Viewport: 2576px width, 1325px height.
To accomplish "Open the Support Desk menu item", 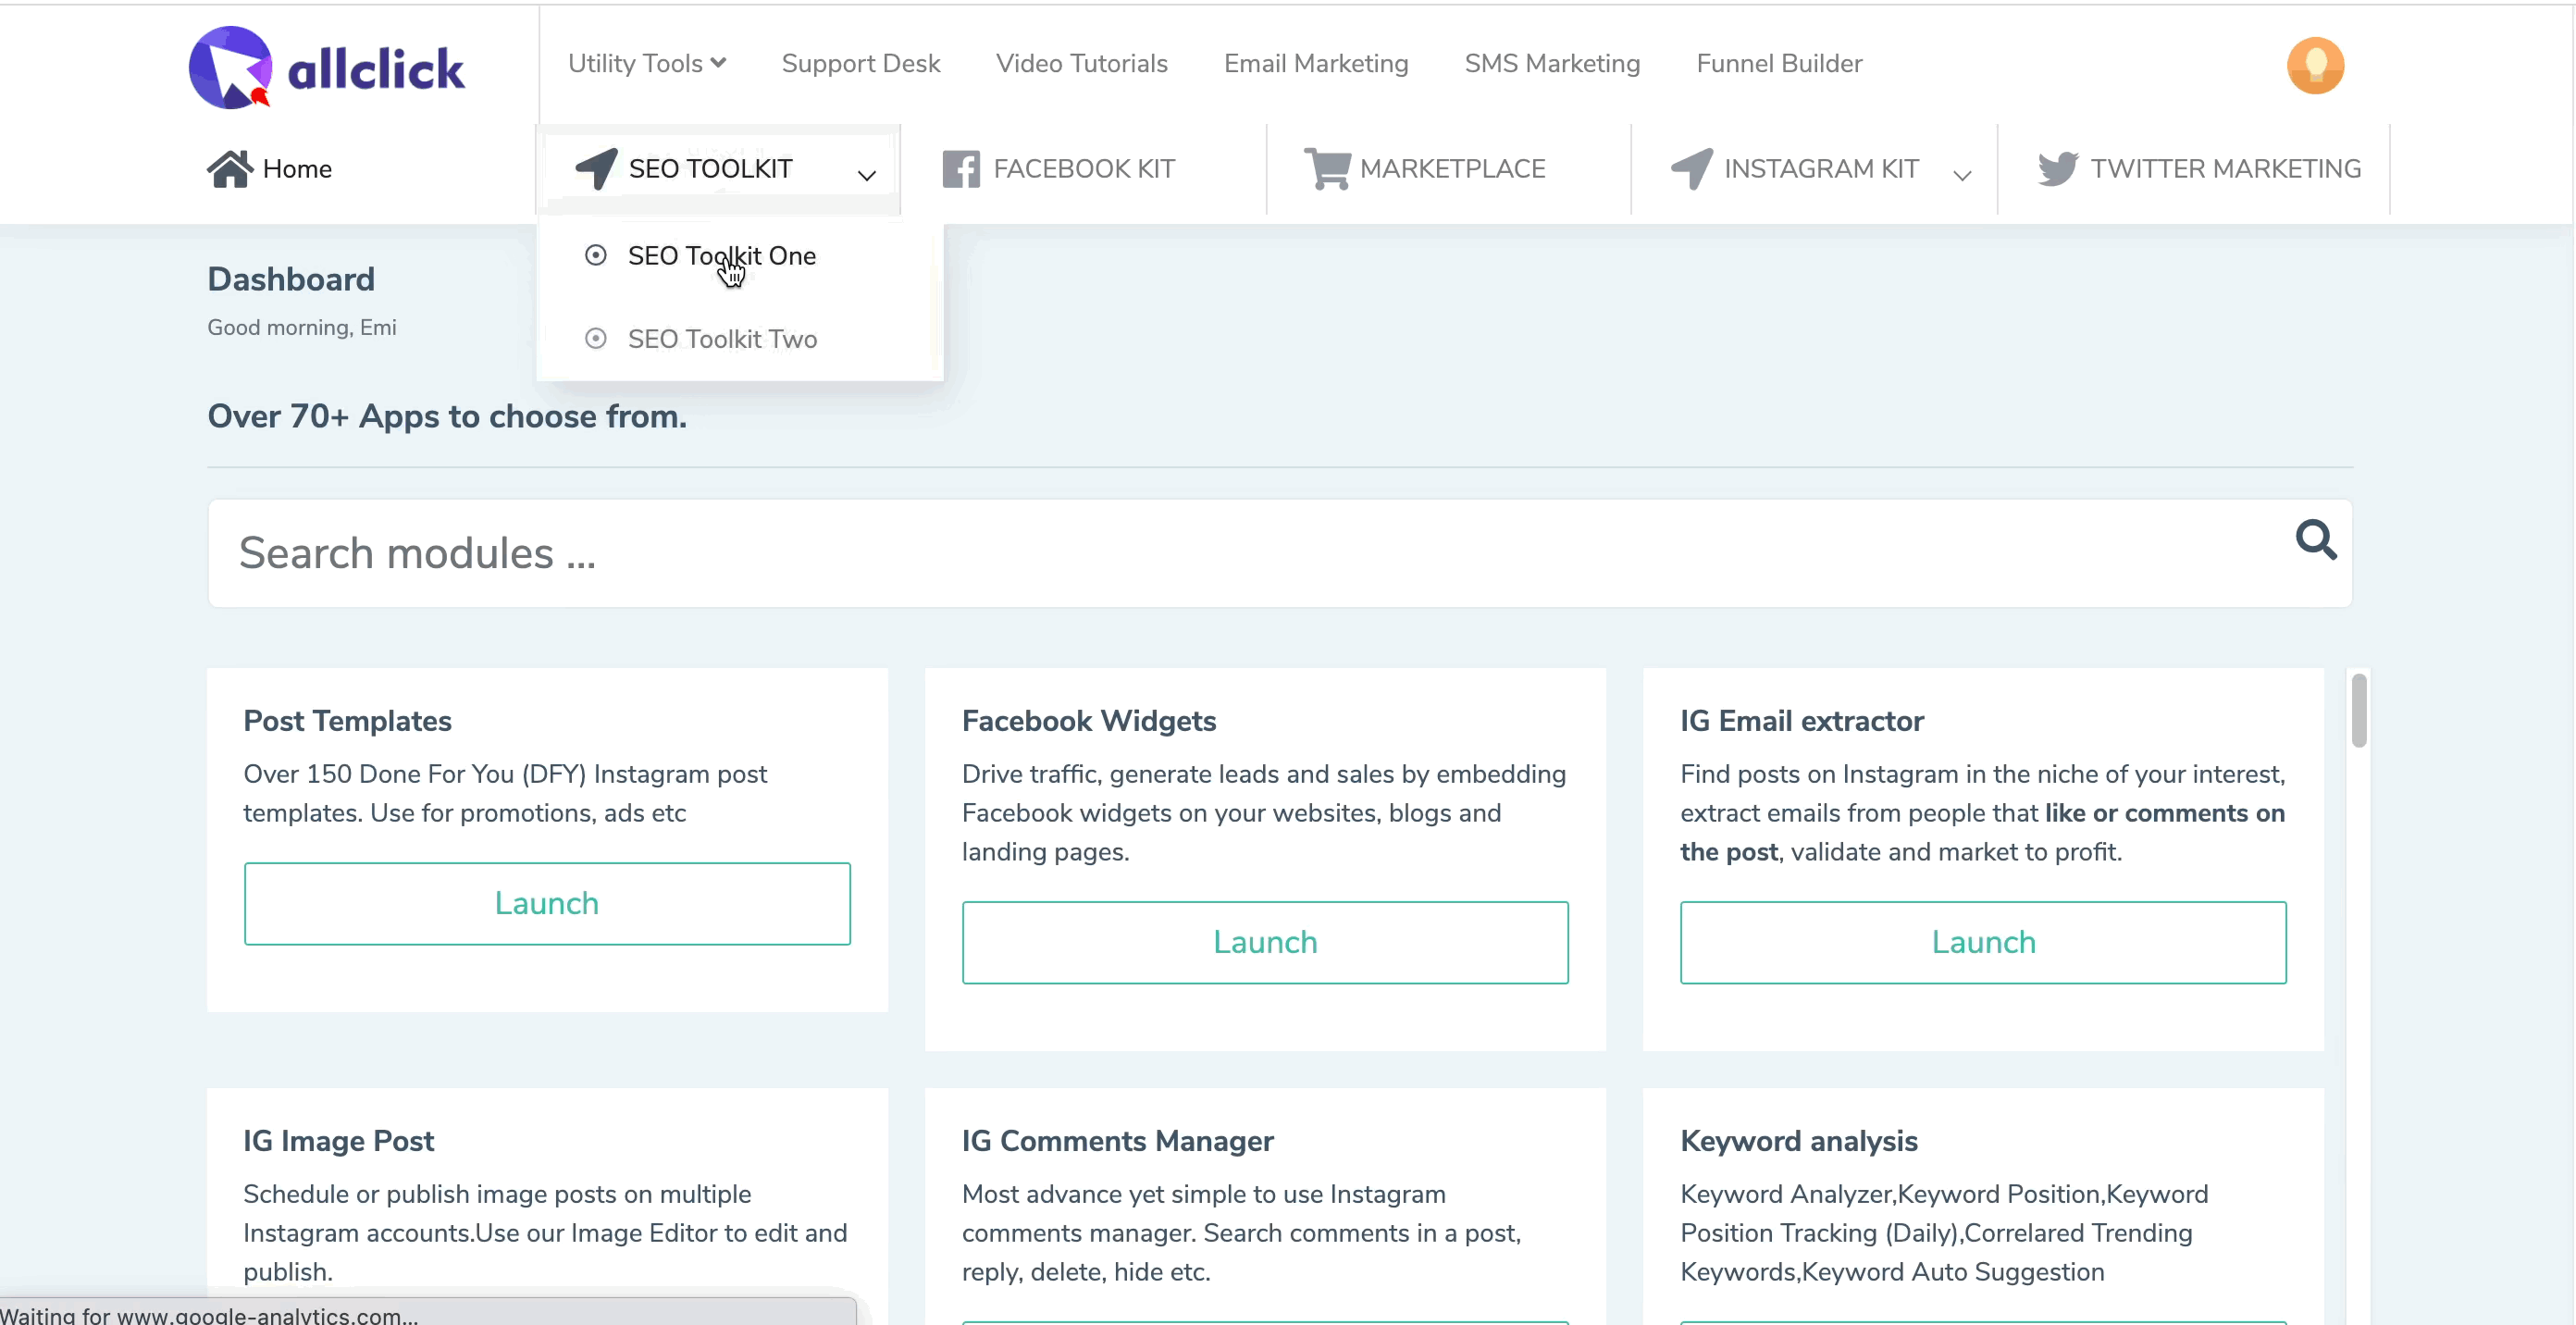I will click(860, 64).
